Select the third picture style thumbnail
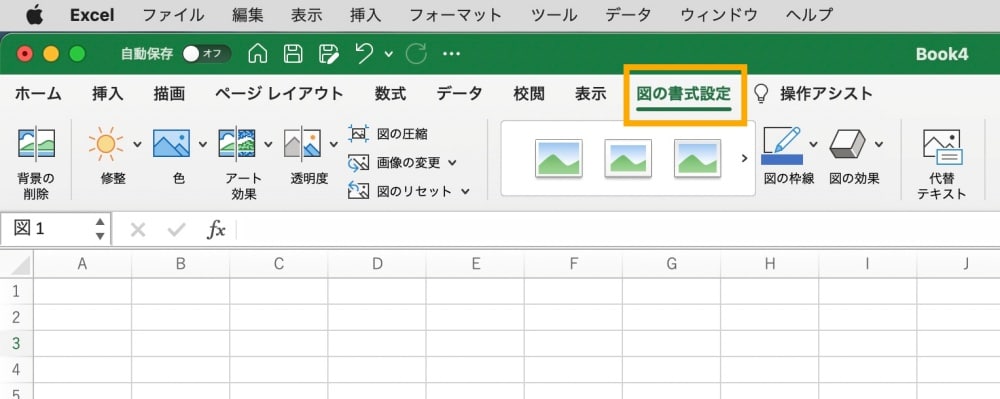Image resolution: width=1000 pixels, height=399 pixels. point(698,158)
